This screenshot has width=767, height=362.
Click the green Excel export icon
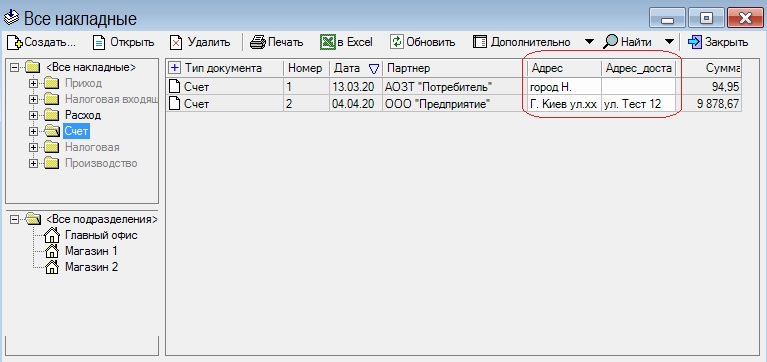[327, 42]
